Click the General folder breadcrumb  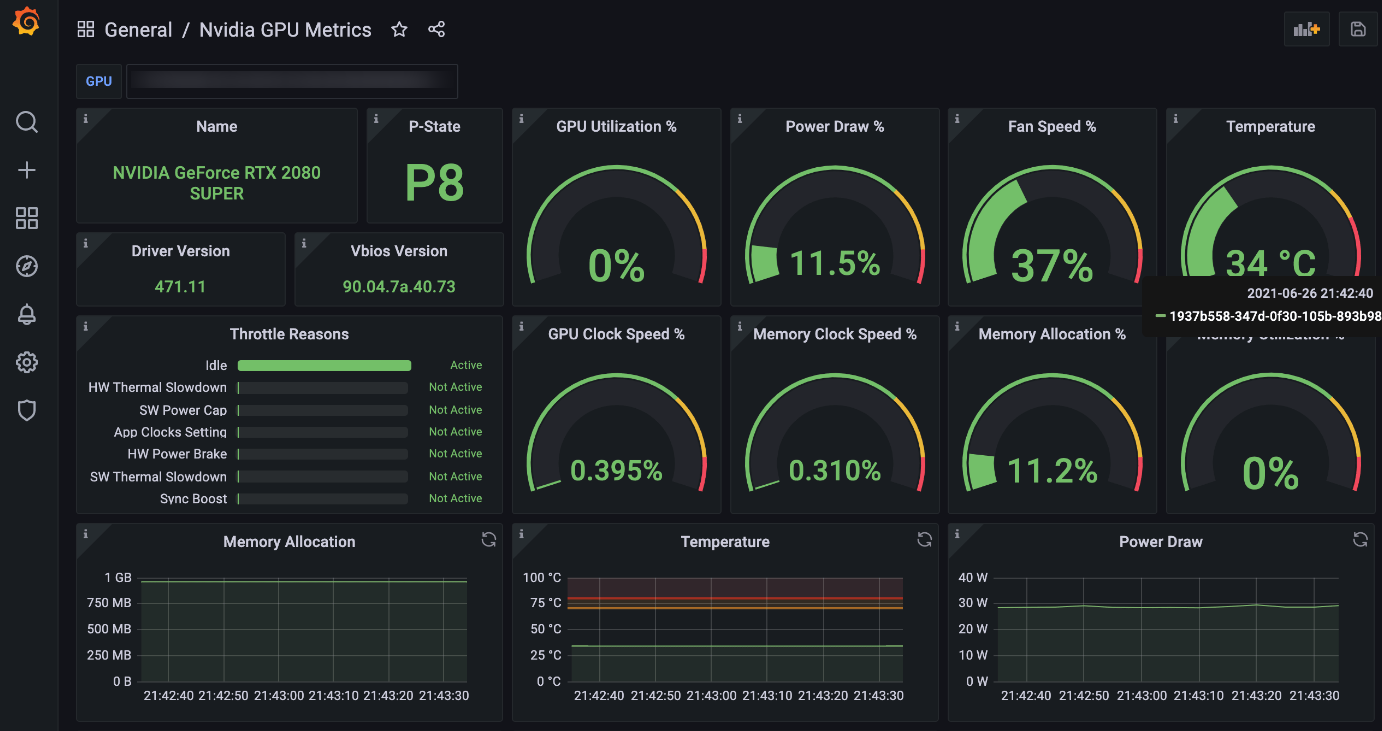(x=138, y=30)
